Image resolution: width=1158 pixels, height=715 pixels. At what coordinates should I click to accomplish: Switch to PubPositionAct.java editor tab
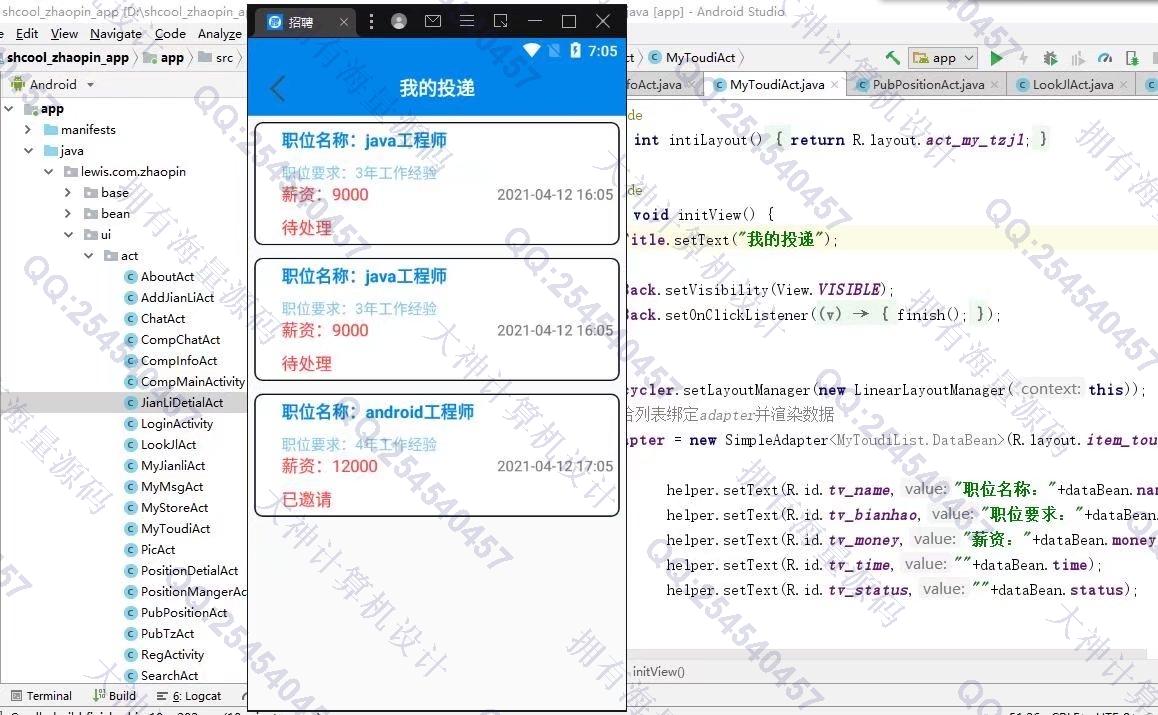point(928,84)
